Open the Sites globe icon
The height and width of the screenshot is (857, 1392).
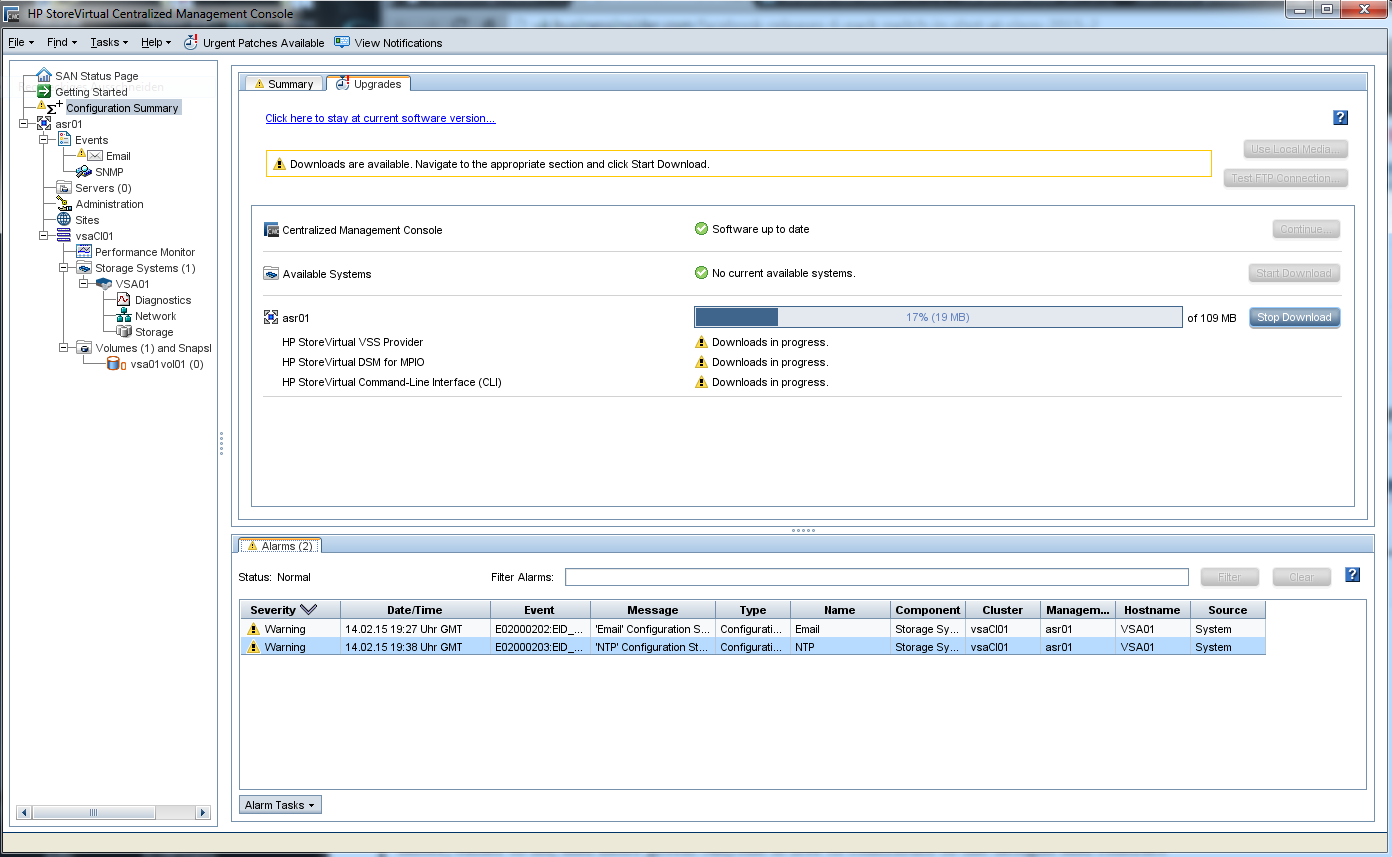click(x=64, y=220)
